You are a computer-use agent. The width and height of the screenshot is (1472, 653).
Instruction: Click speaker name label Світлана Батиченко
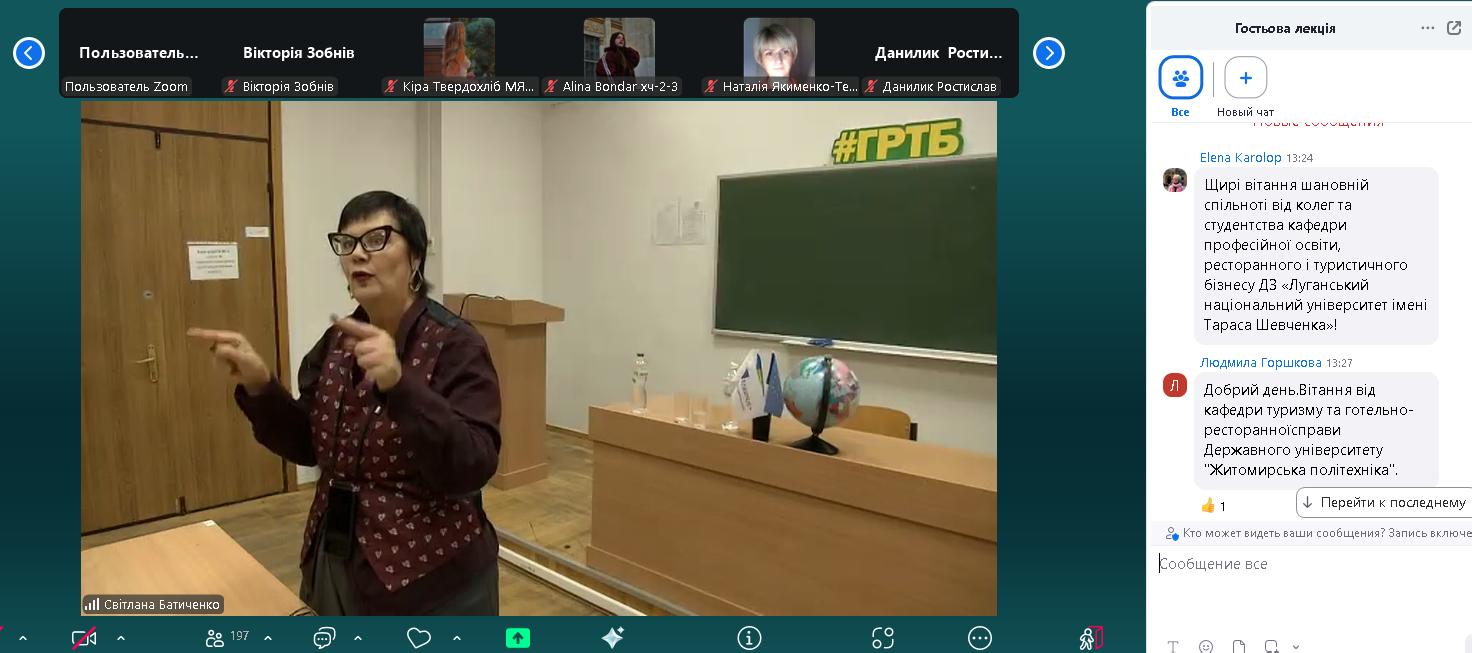[161, 605]
